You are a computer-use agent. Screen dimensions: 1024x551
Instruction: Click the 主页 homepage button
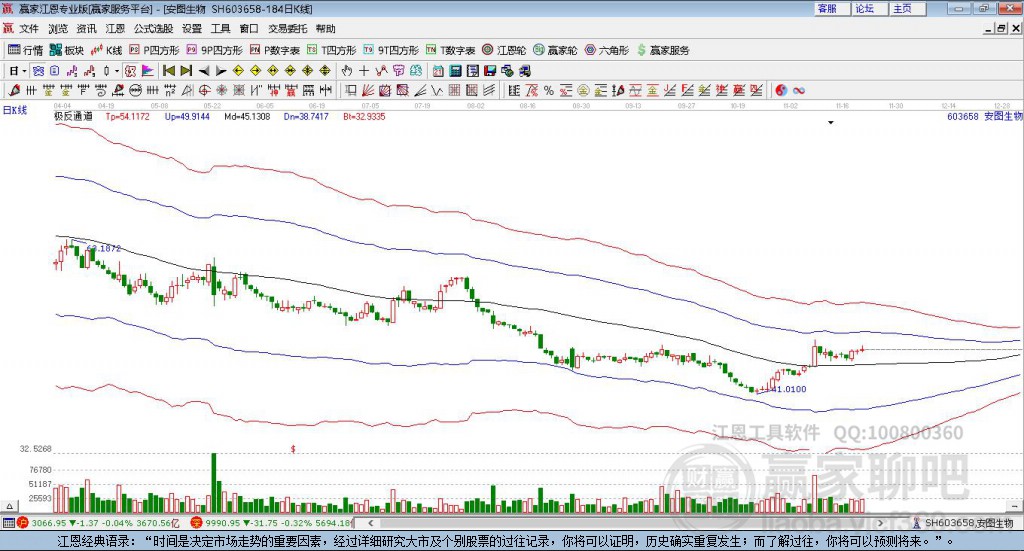point(908,8)
